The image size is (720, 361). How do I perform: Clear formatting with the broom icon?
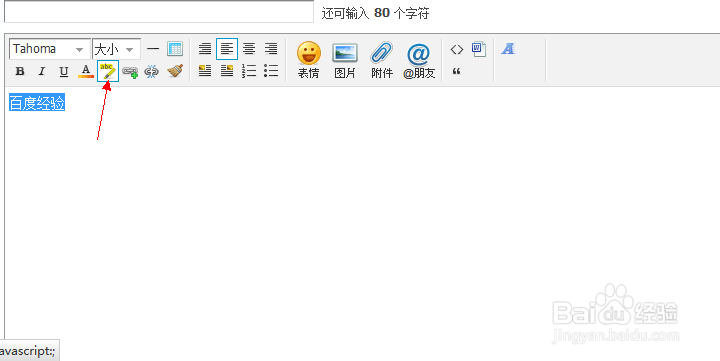pos(175,71)
